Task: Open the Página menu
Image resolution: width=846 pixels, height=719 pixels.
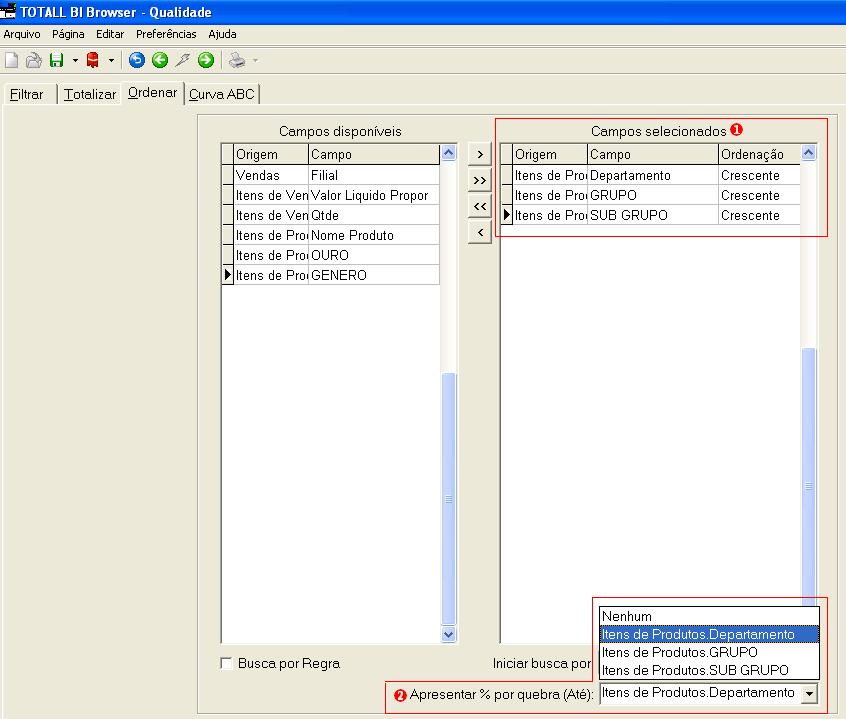Action: coord(68,34)
